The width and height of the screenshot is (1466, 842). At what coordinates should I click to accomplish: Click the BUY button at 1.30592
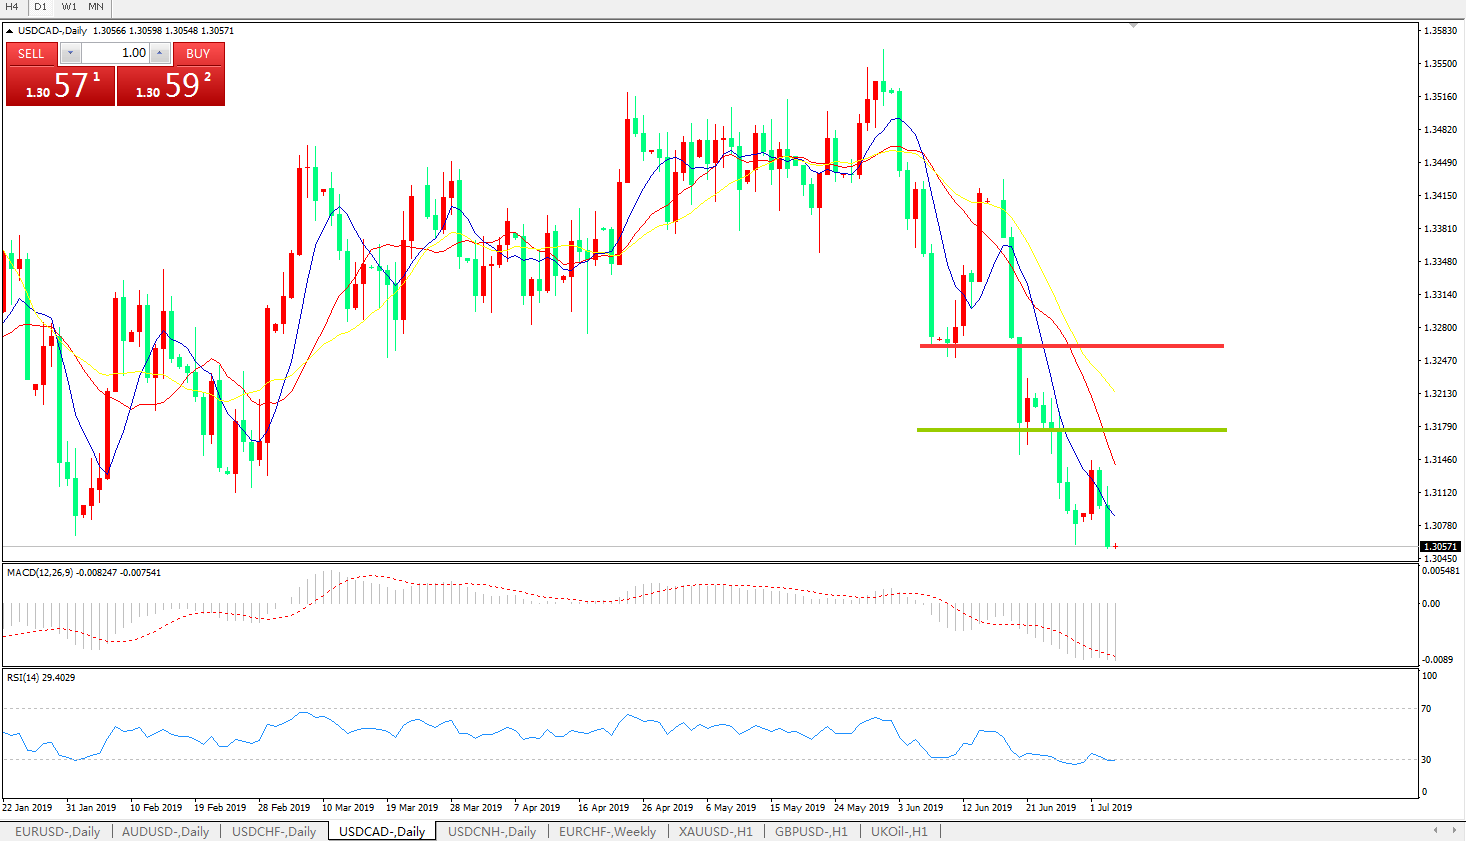coord(171,85)
